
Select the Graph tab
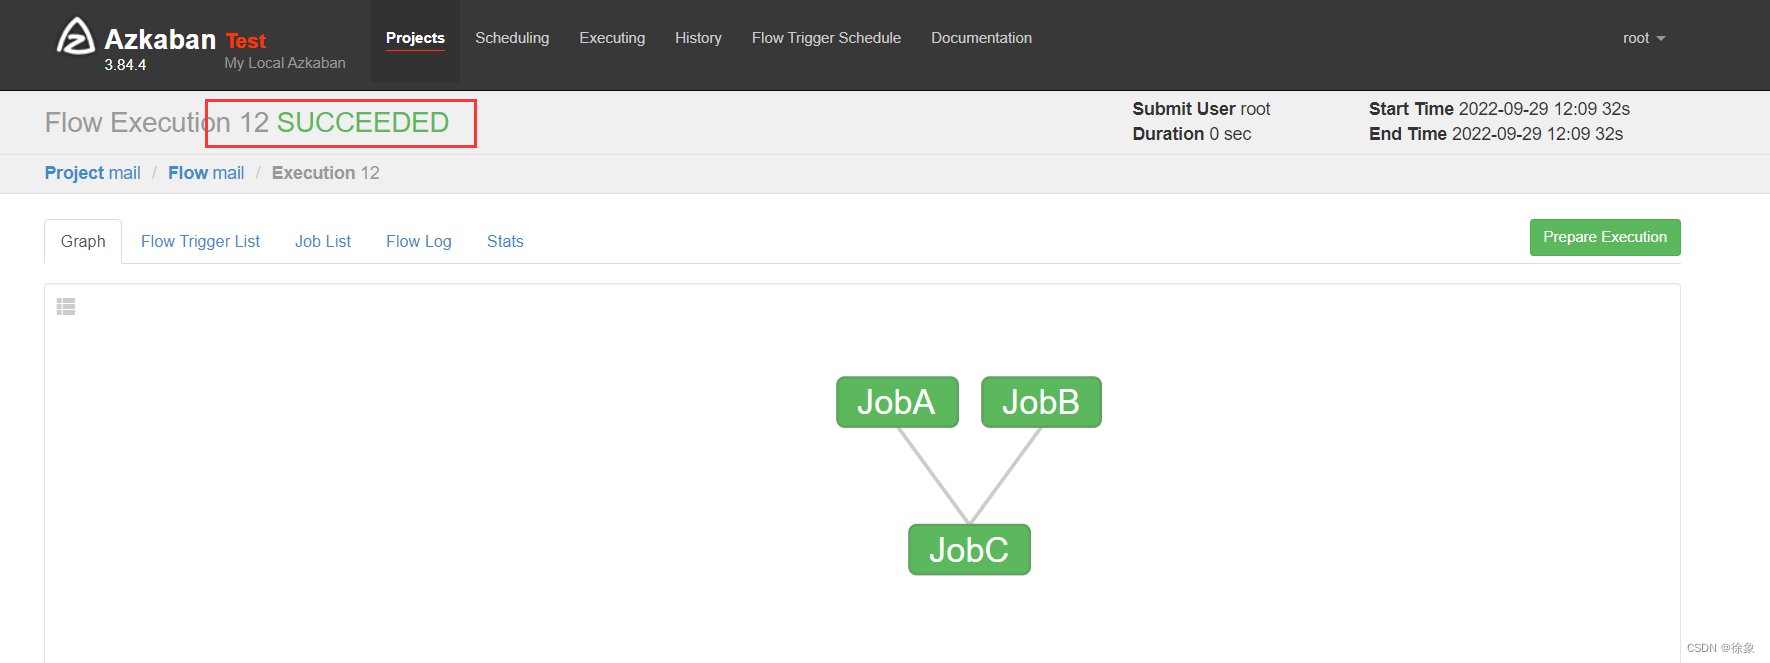tap(83, 242)
